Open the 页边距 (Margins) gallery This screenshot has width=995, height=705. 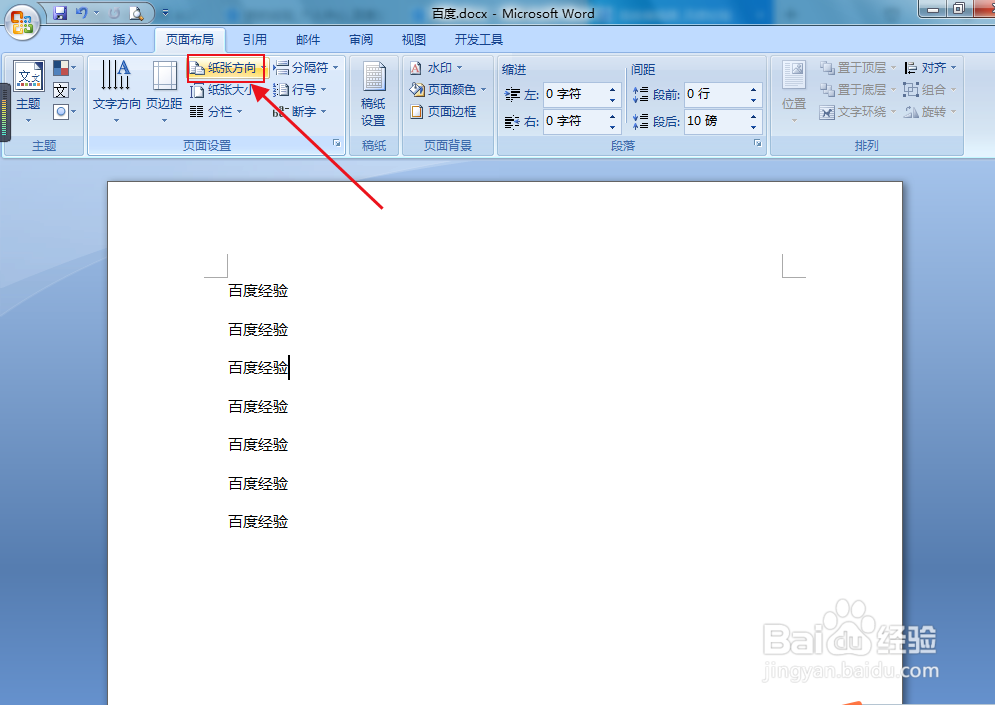pos(165,89)
